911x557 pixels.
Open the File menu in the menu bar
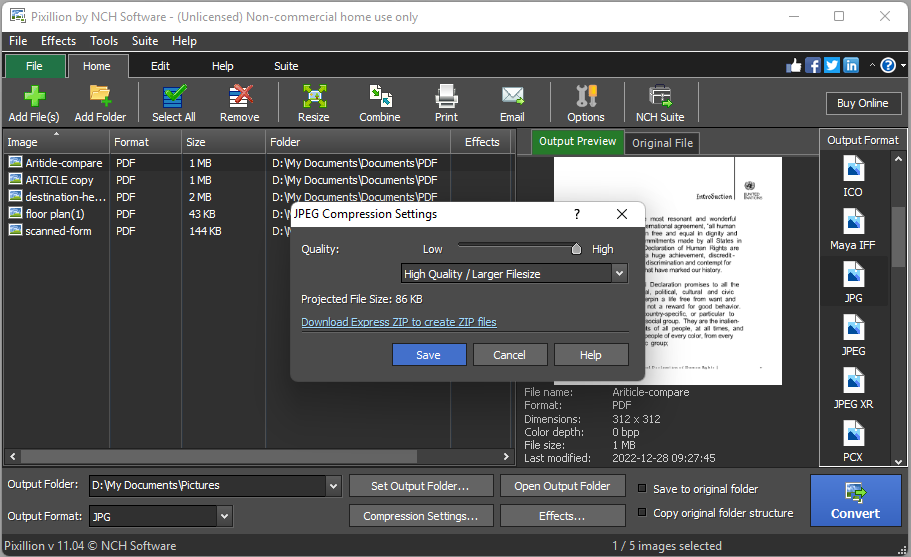[x=18, y=41]
